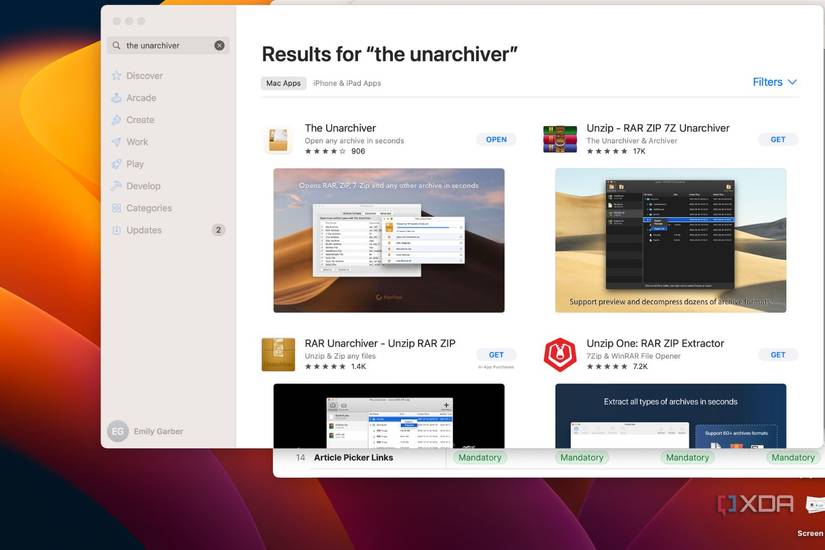Expand the Filters dropdown

point(774,82)
